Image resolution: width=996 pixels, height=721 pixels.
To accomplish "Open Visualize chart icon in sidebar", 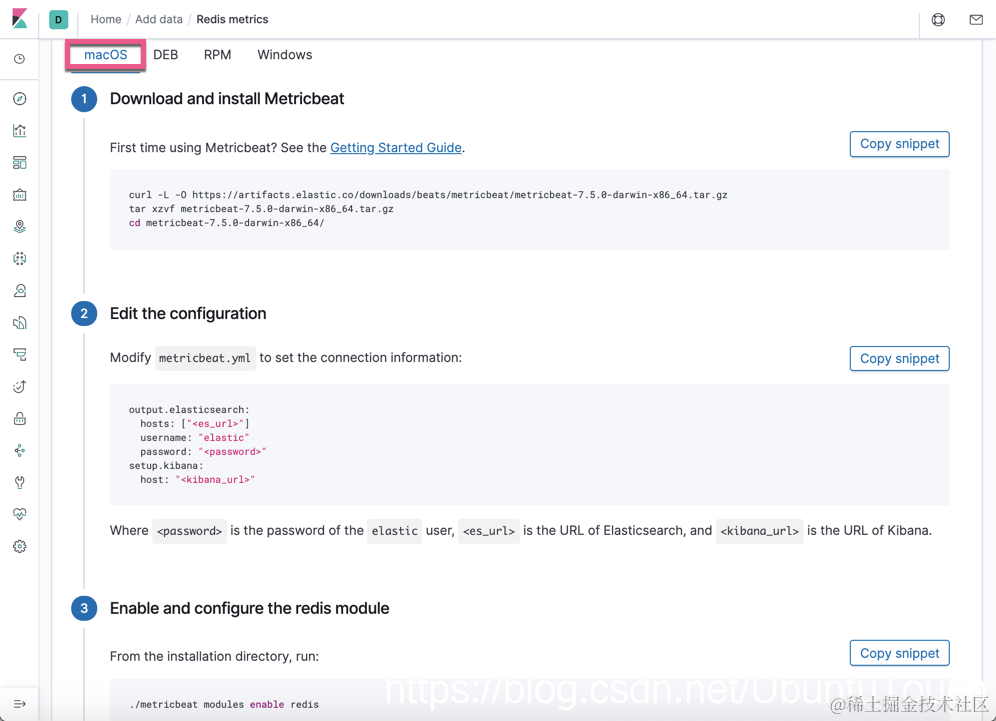I will (20, 130).
